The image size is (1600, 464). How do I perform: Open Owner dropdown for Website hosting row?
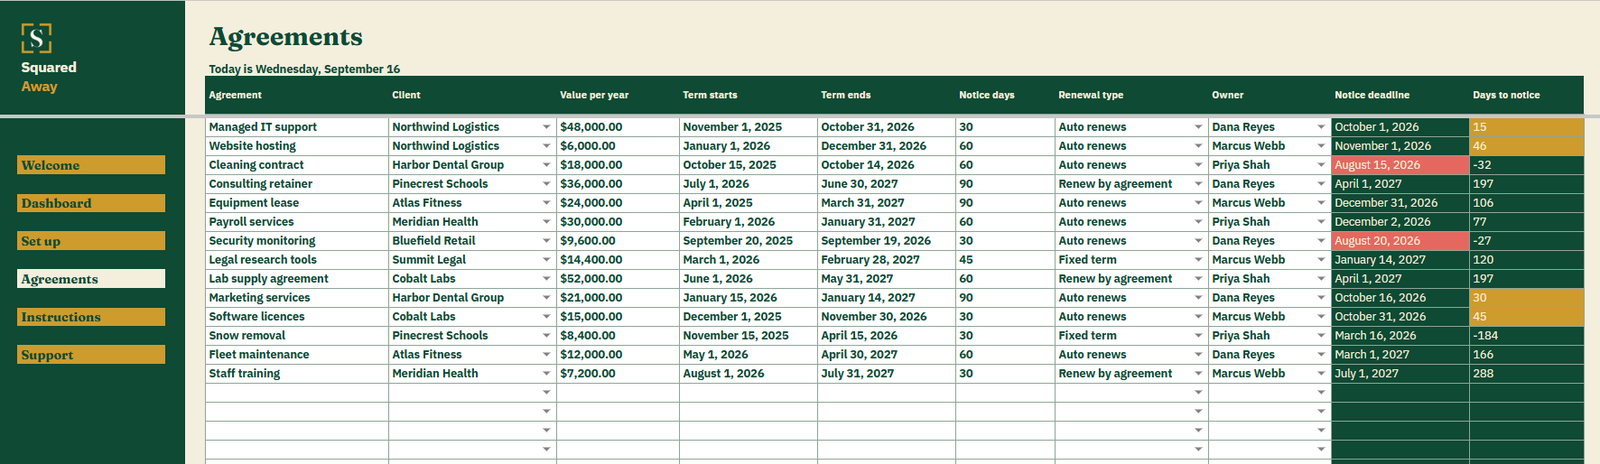click(x=1321, y=146)
